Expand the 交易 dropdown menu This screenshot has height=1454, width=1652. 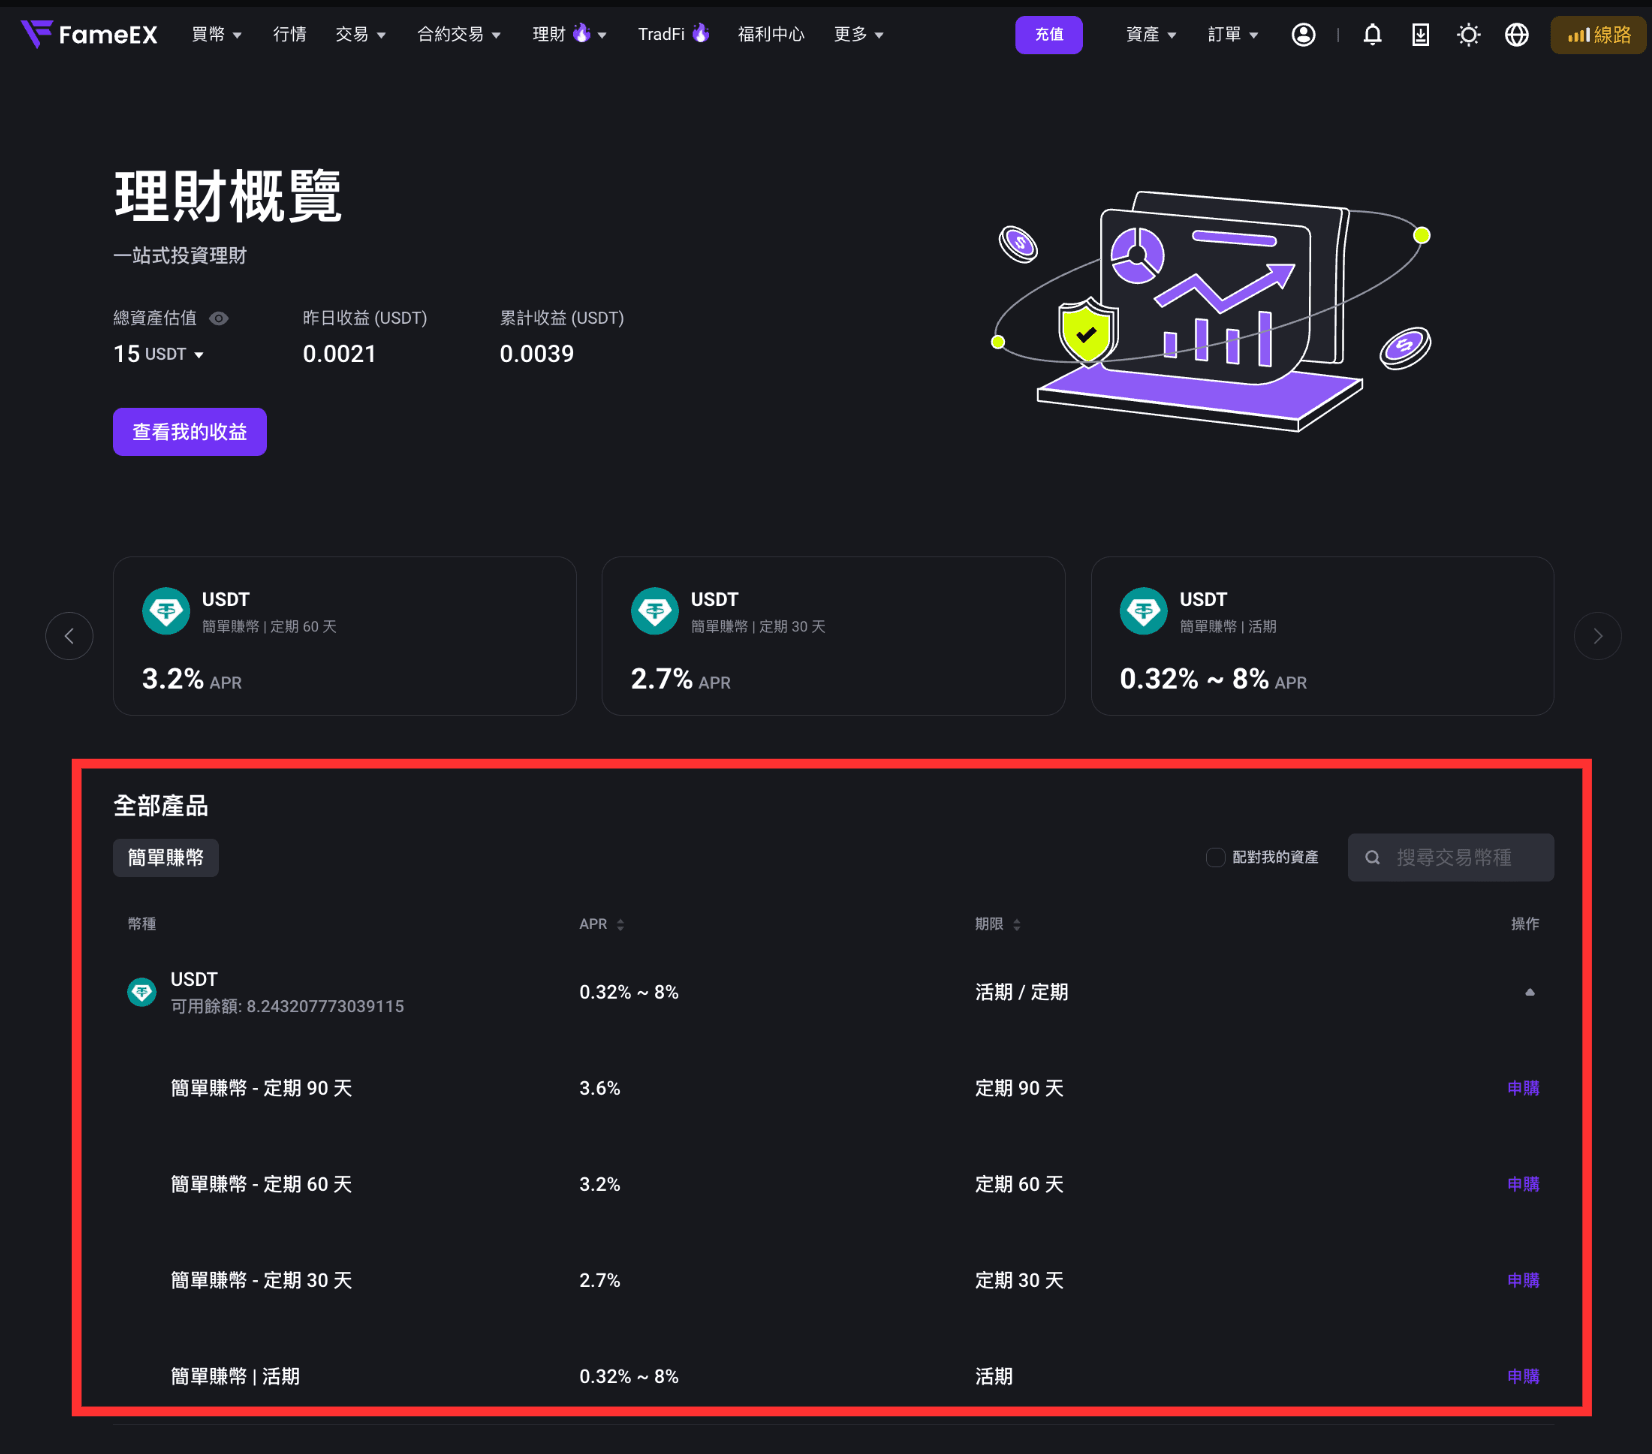tap(360, 35)
